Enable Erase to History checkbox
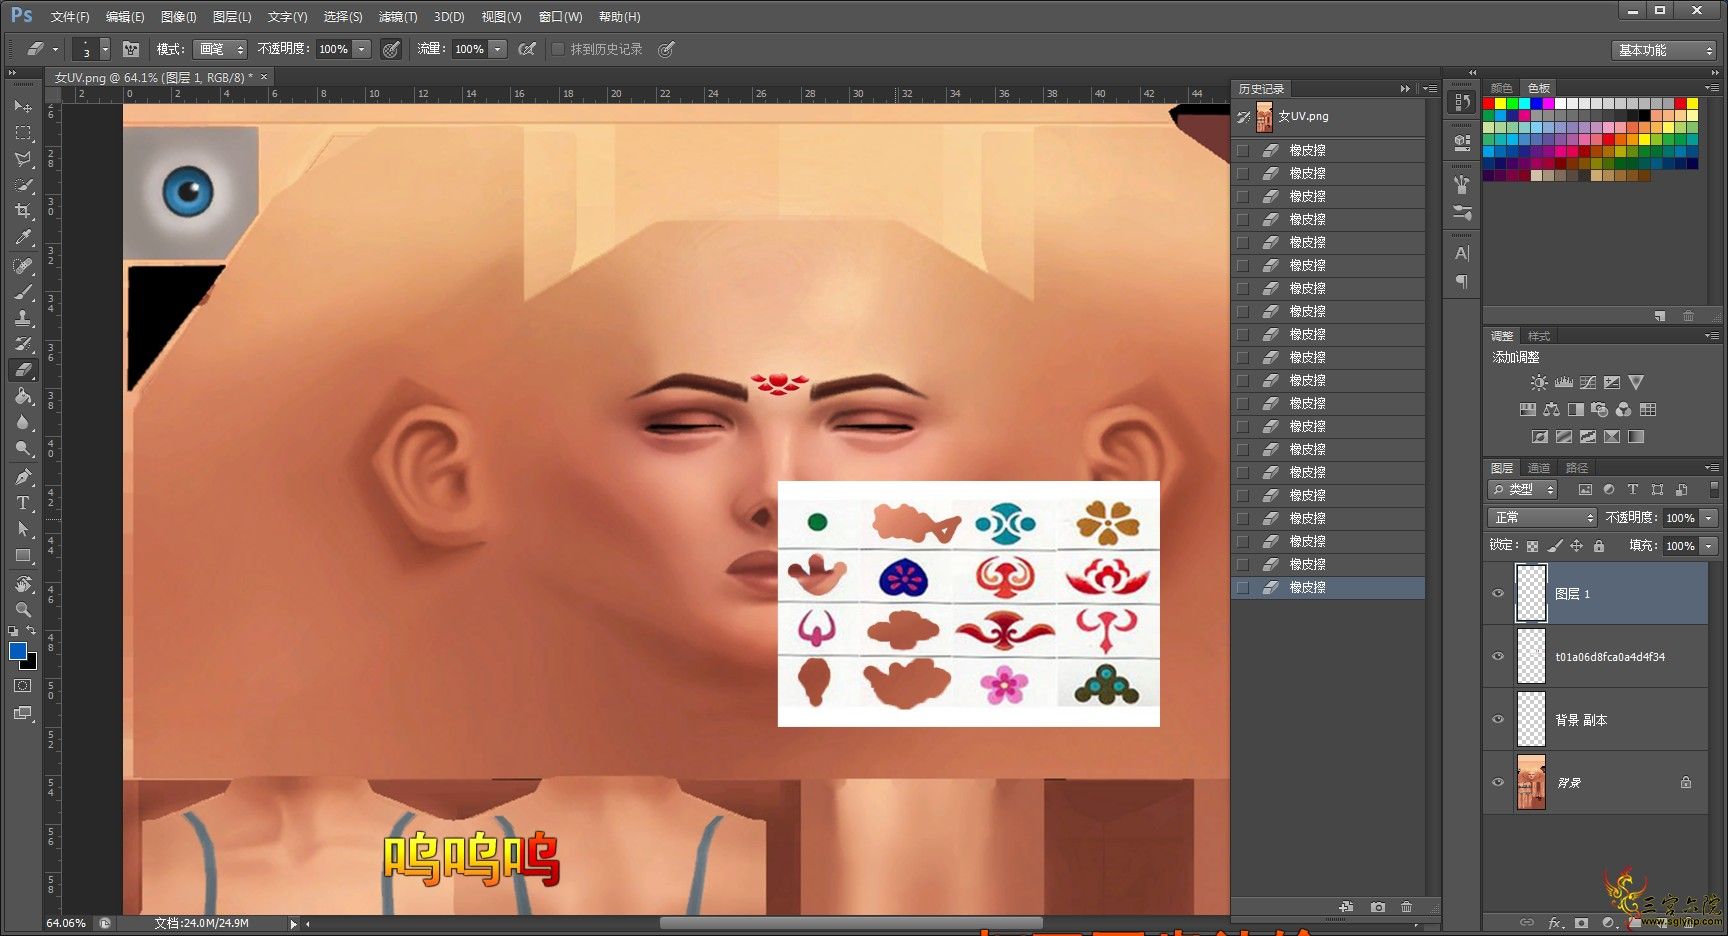This screenshot has height=936, width=1728. coord(558,49)
